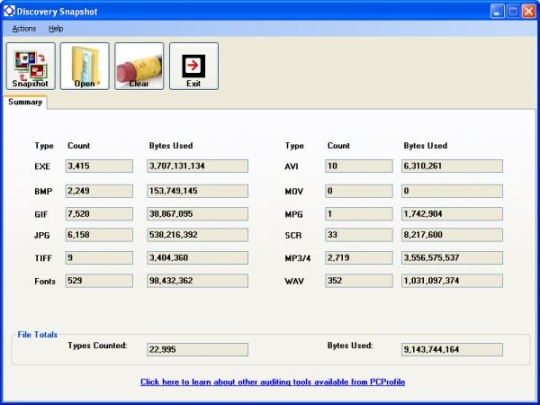Click the Fonts type label
Viewport: 540px width, 405px height.
[x=45, y=281]
